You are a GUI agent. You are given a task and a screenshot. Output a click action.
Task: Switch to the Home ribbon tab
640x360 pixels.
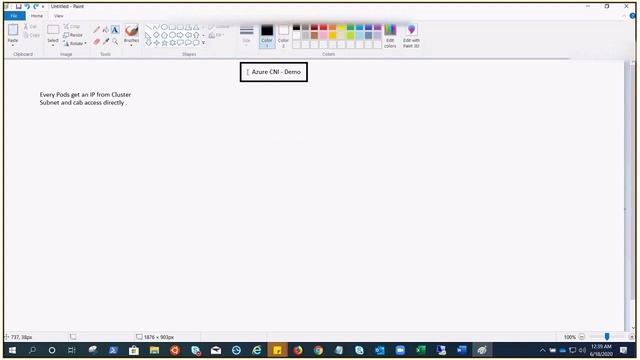[x=37, y=16]
